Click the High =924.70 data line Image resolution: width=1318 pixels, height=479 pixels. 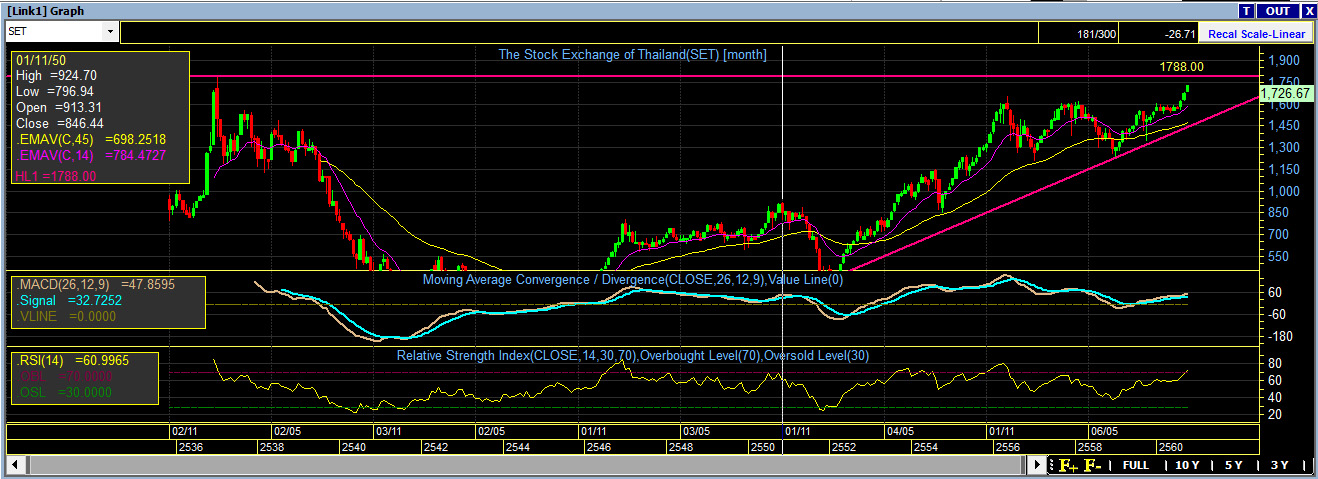click(x=56, y=75)
